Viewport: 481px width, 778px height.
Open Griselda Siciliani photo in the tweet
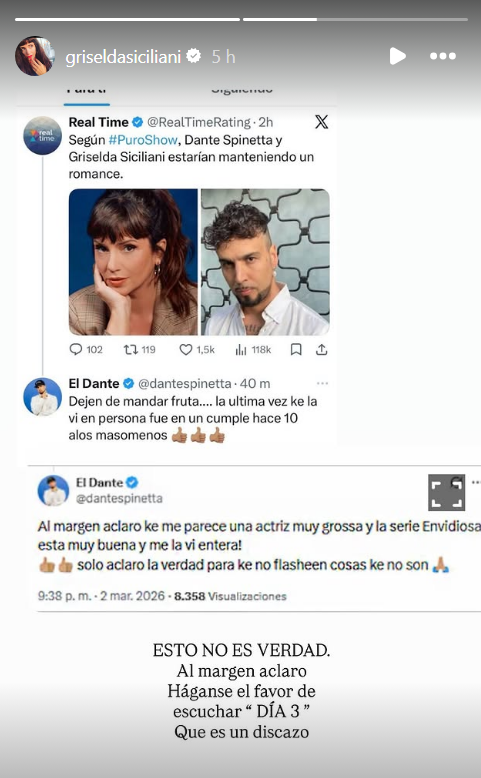(133, 262)
